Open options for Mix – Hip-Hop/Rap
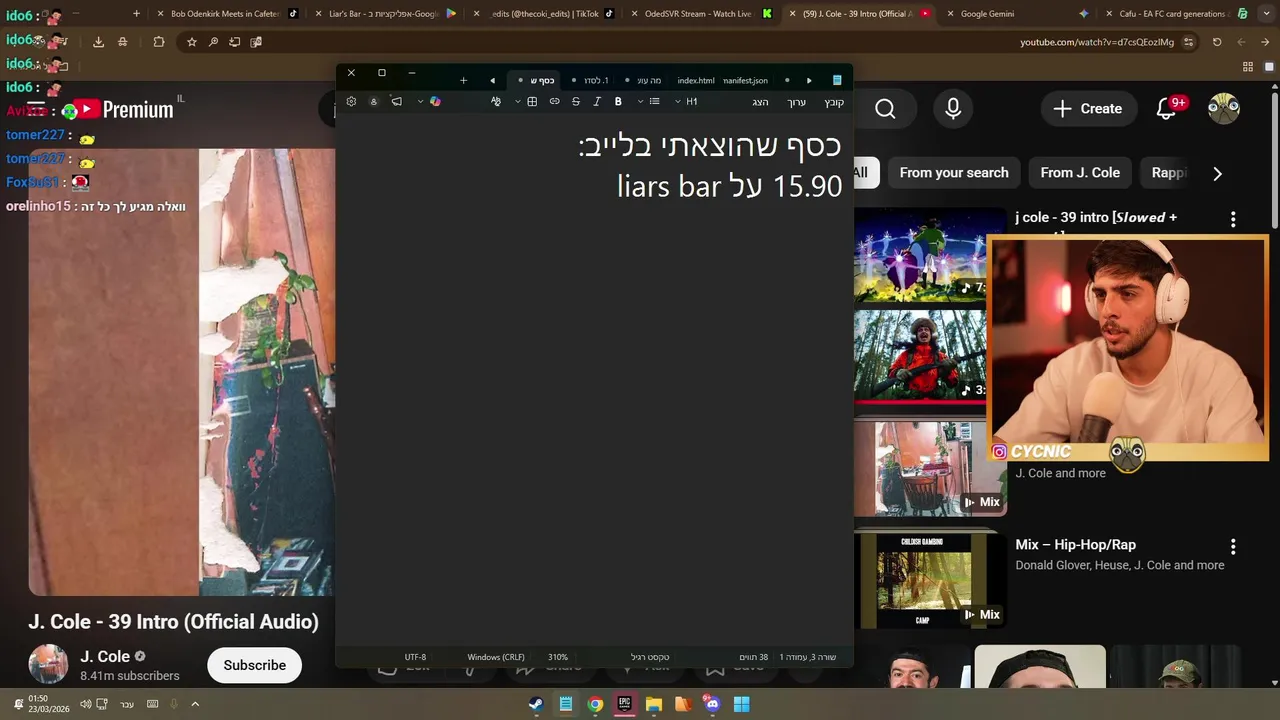Screen dimensions: 1280x720 (x=1233, y=547)
